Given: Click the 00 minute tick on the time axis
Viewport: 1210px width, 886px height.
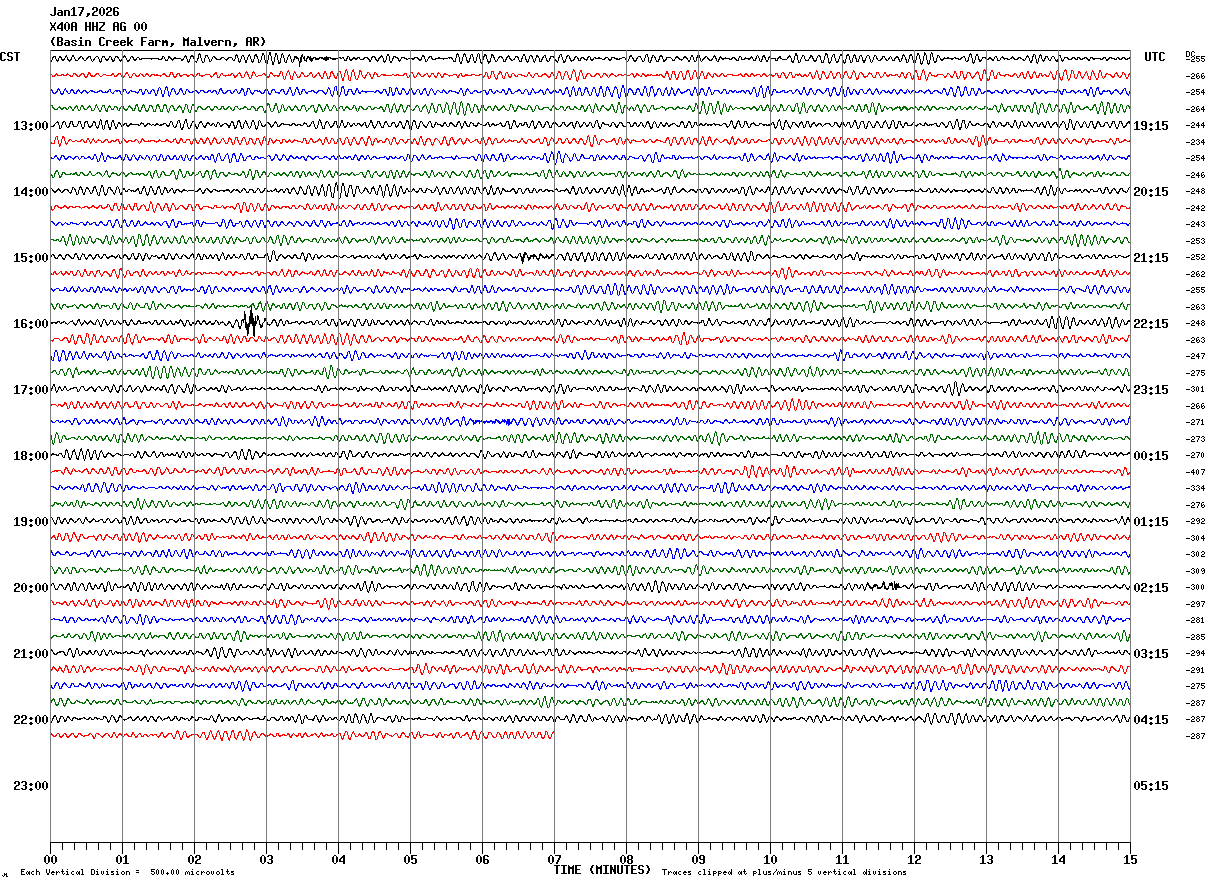Looking at the screenshot, I should coord(50,859).
